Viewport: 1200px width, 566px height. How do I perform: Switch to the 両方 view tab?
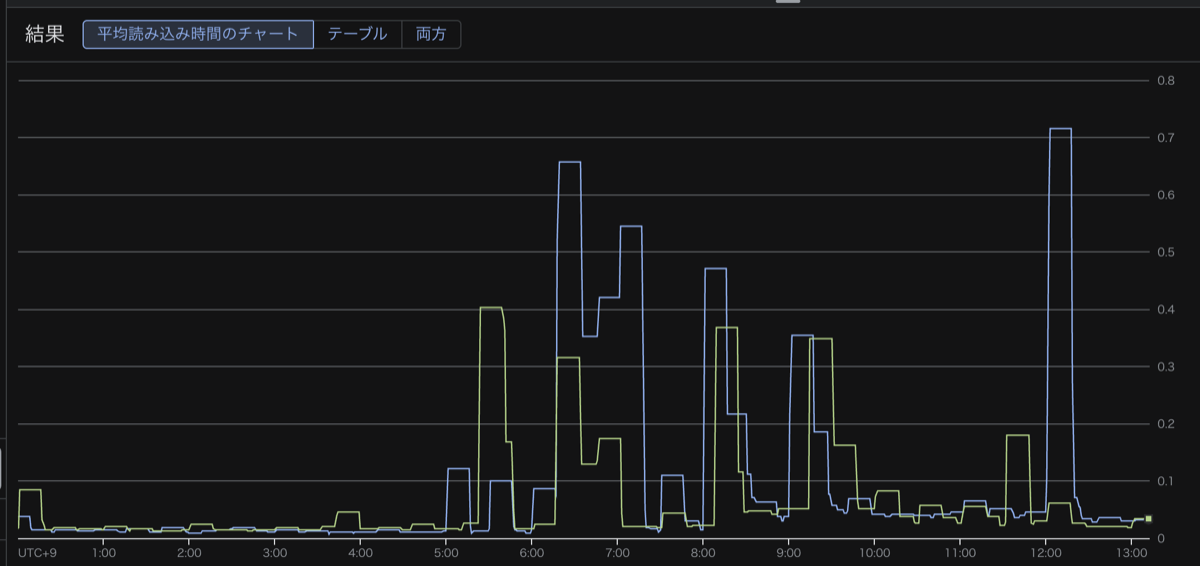click(x=431, y=34)
